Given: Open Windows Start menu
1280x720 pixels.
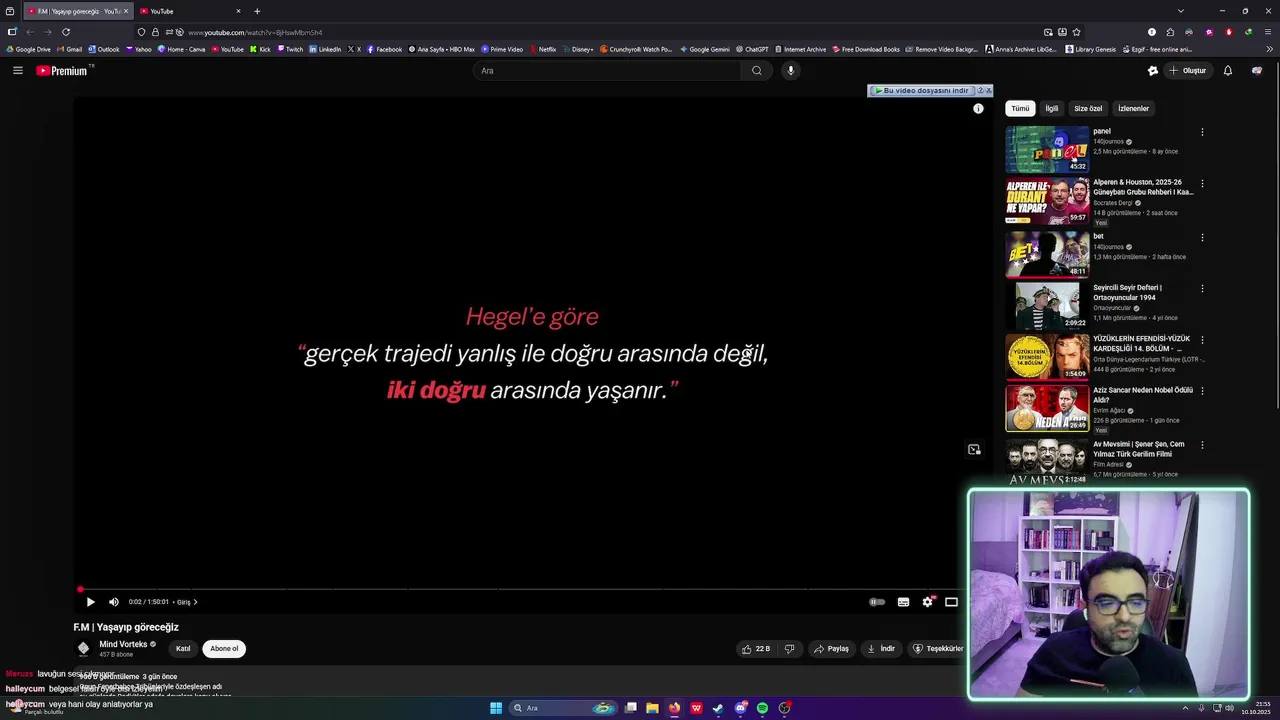Looking at the screenshot, I should tap(496, 708).
